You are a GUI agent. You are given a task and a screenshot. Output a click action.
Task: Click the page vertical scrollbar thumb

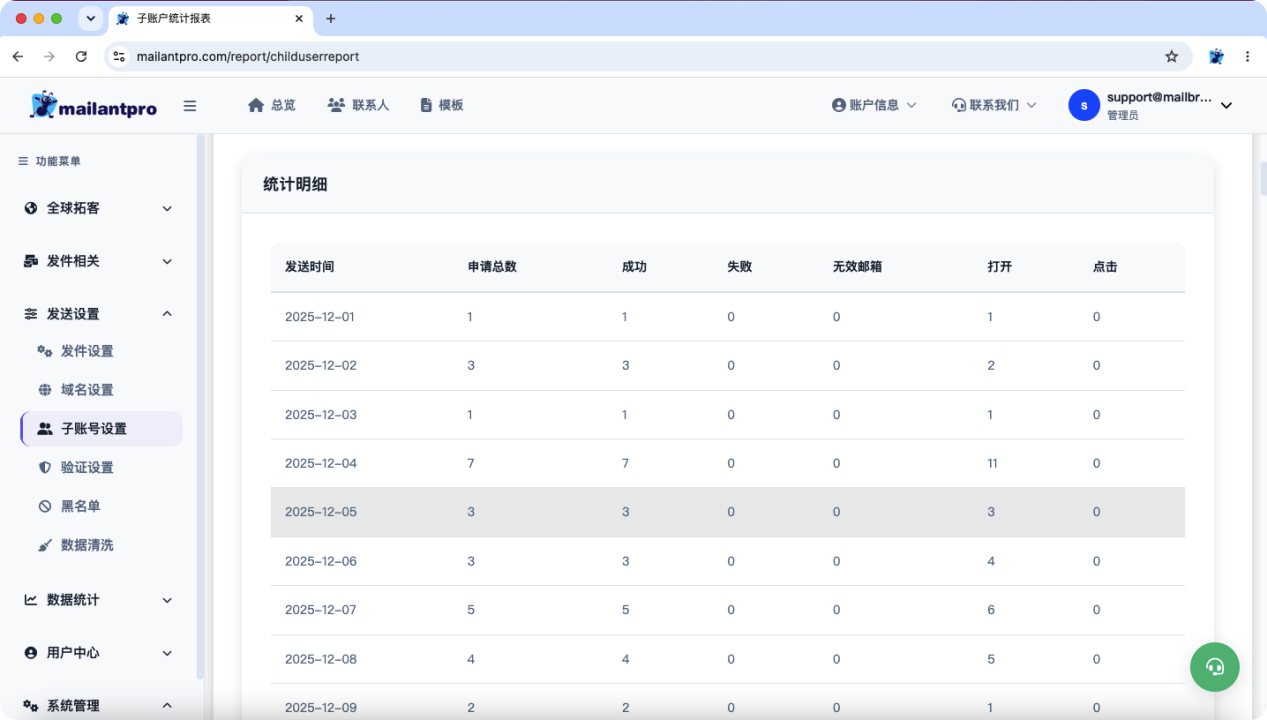click(1262, 177)
